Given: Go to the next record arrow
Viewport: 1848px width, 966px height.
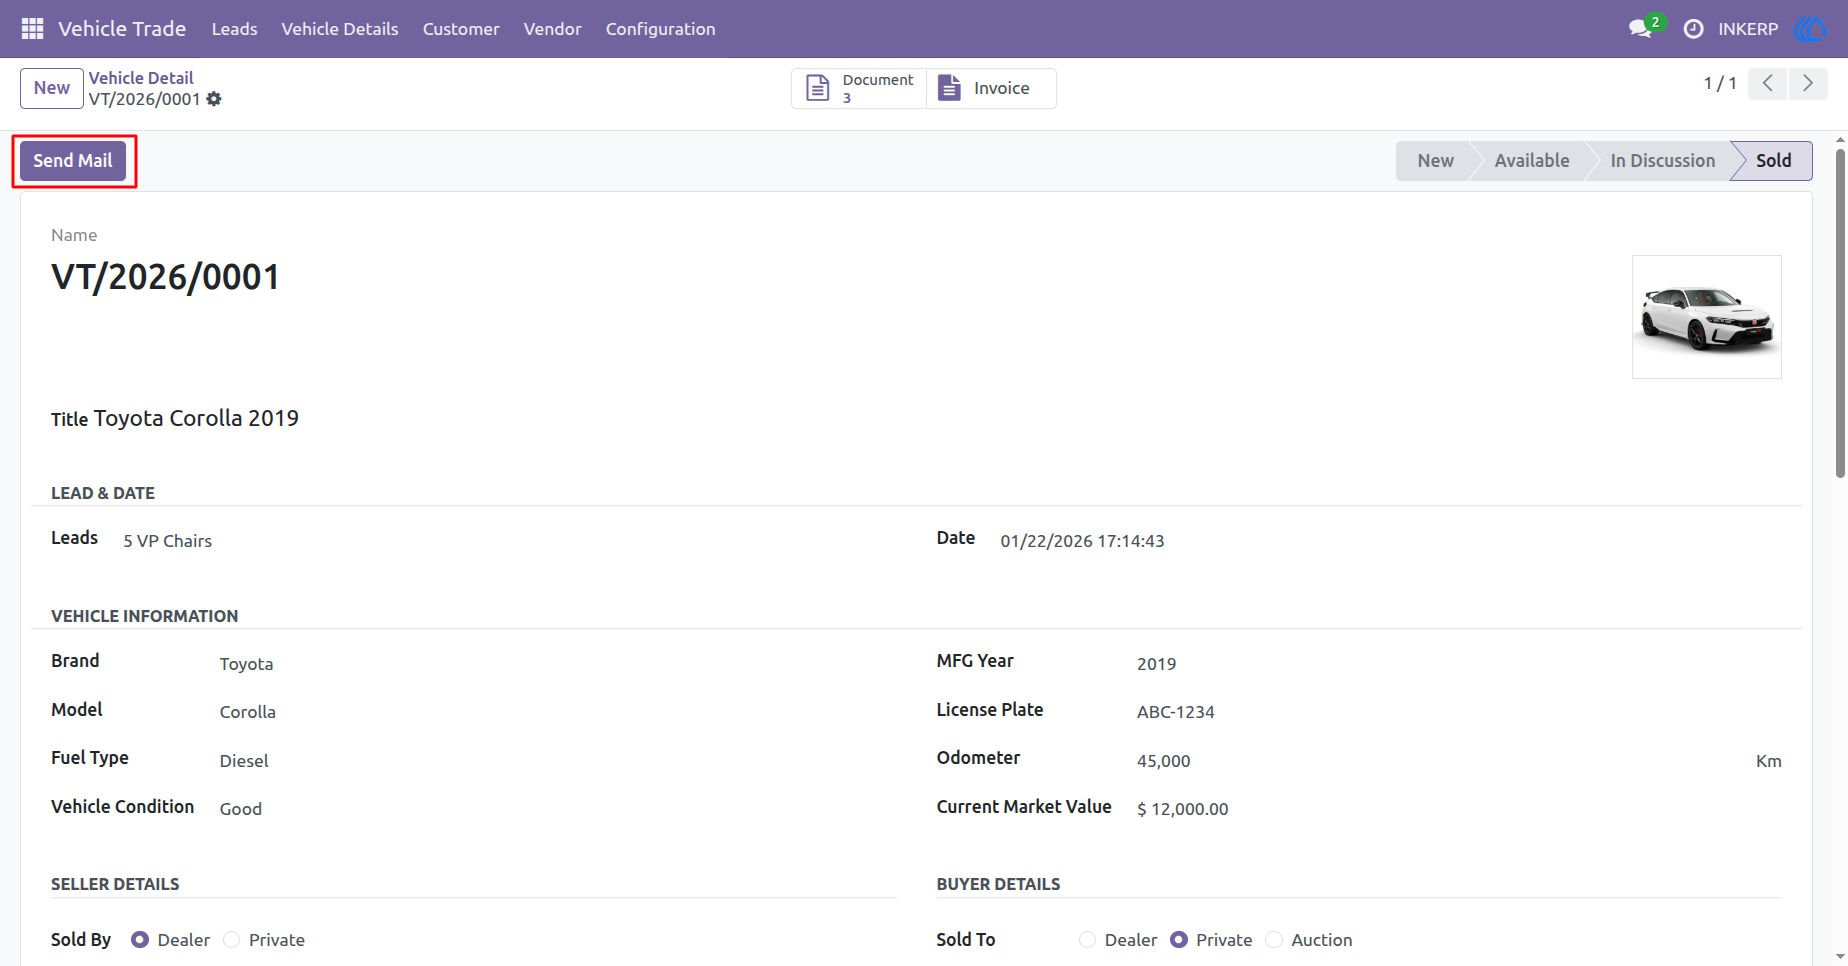Looking at the screenshot, I should pyautogui.click(x=1808, y=83).
